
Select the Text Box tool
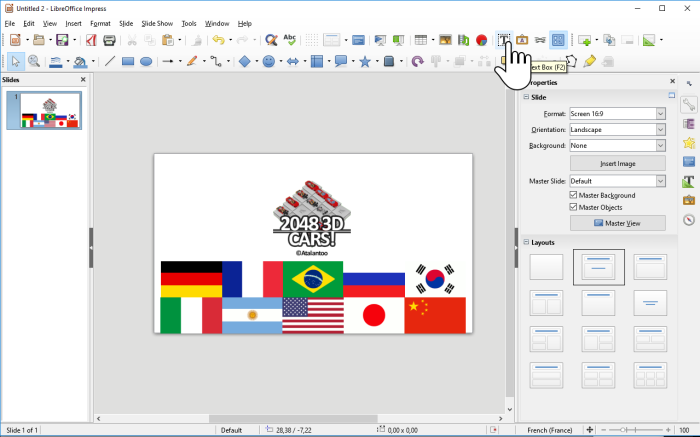tap(504, 40)
